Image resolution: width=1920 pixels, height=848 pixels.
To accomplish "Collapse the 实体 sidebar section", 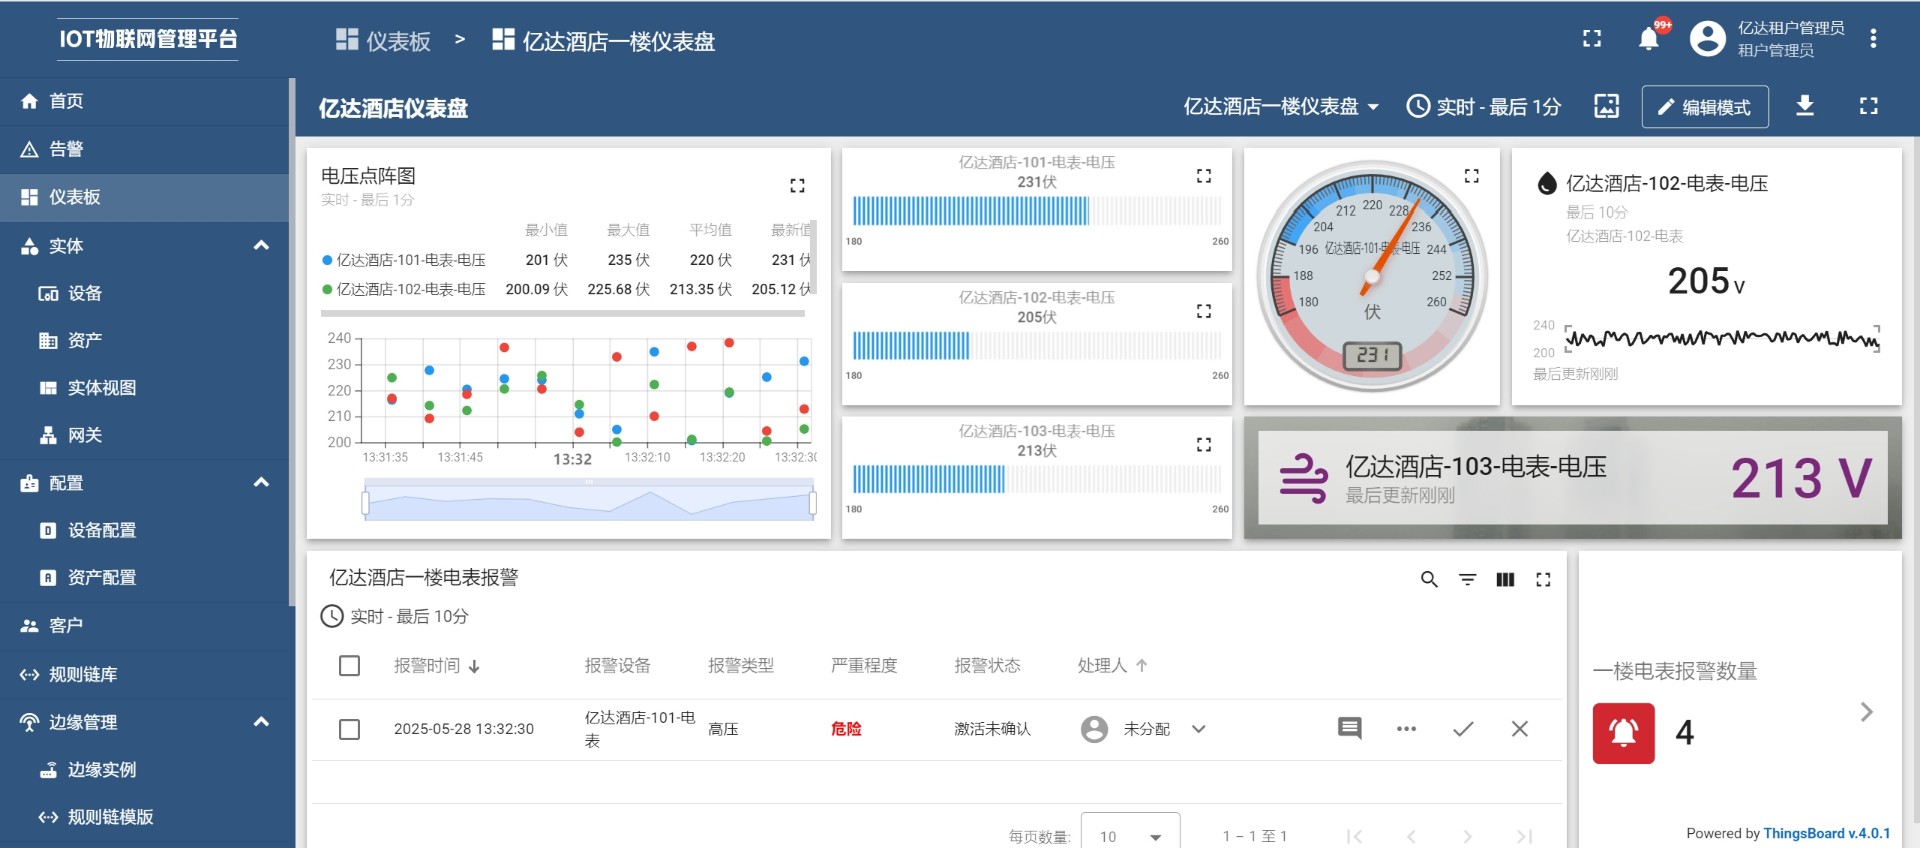I will tap(261, 246).
